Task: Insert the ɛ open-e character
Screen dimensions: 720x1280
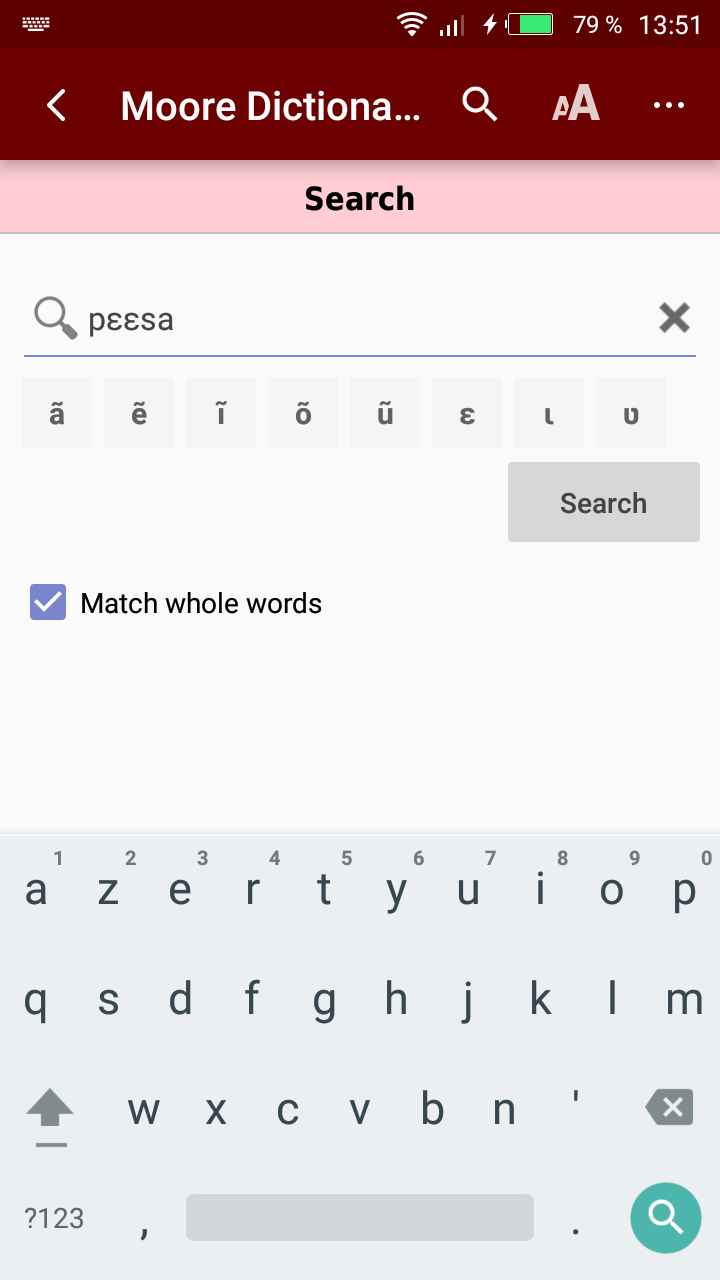Action: tap(467, 413)
